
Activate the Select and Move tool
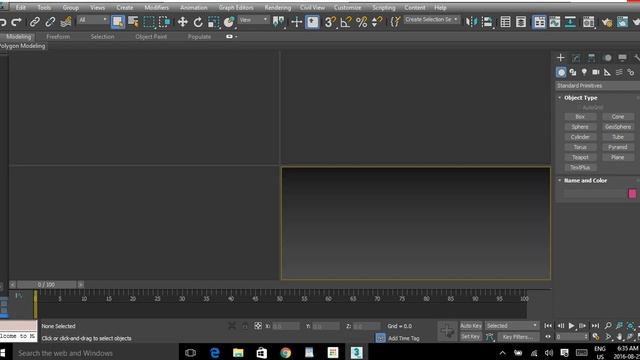click(x=182, y=22)
